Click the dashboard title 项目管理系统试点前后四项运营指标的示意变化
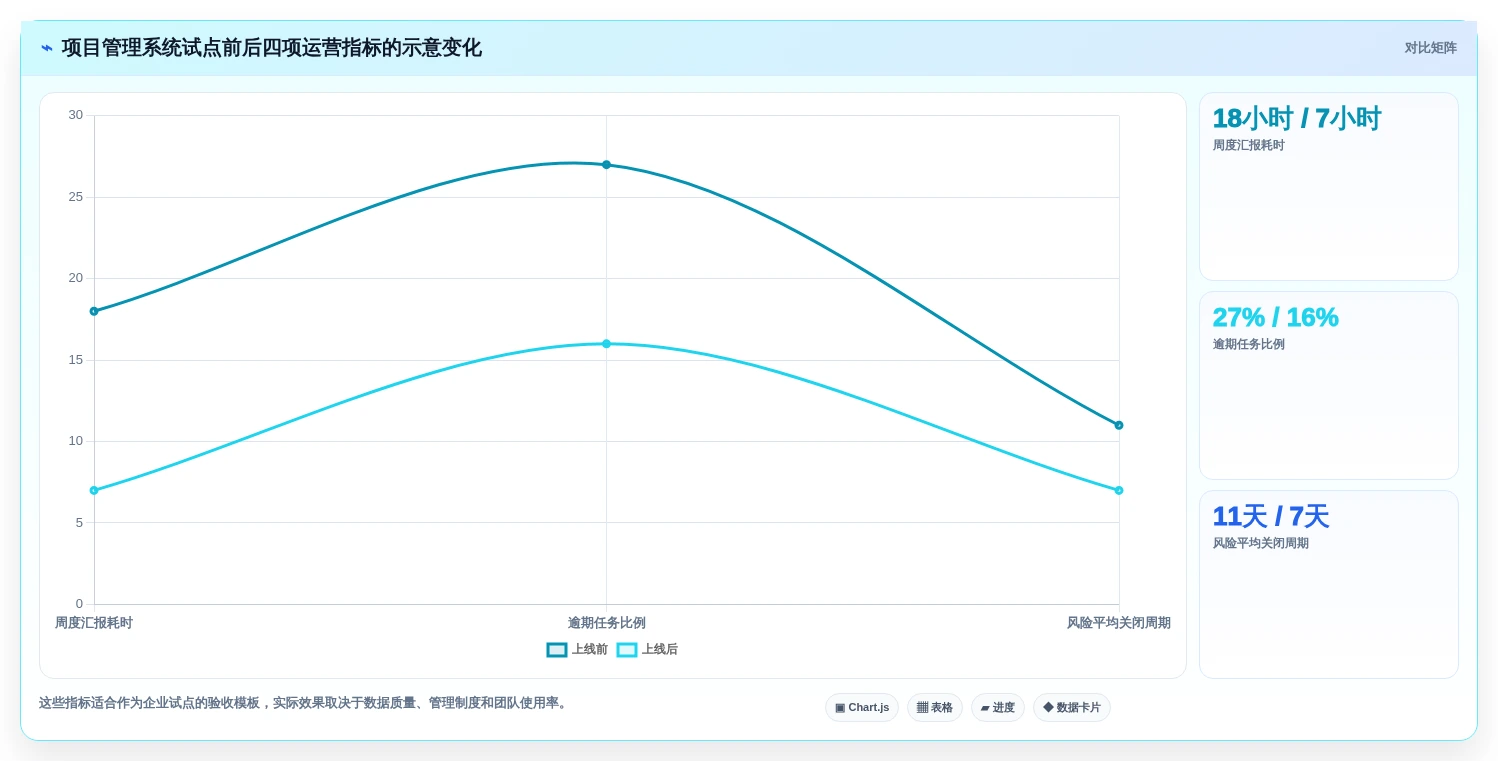Screen dimensions: 1498x761 [x=271, y=48]
